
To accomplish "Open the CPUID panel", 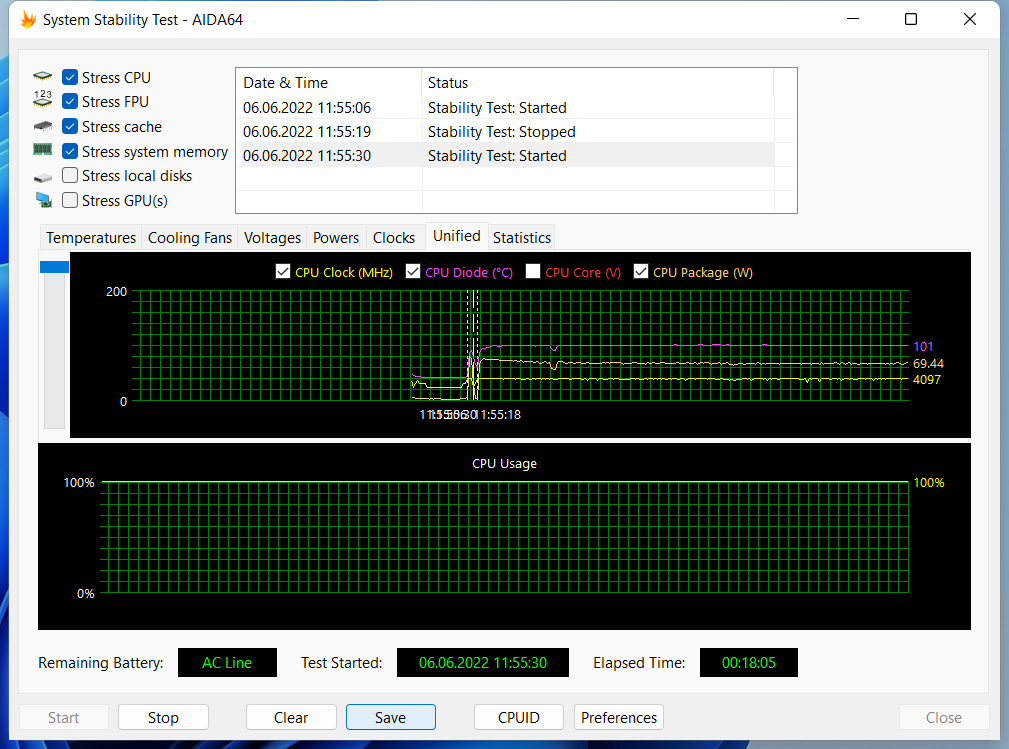I will coord(519,717).
